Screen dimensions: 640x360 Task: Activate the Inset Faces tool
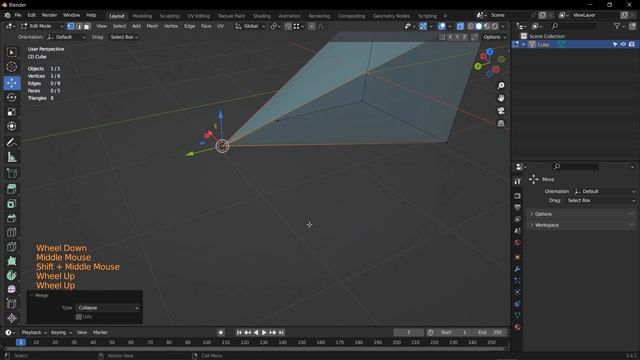click(x=11, y=203)
